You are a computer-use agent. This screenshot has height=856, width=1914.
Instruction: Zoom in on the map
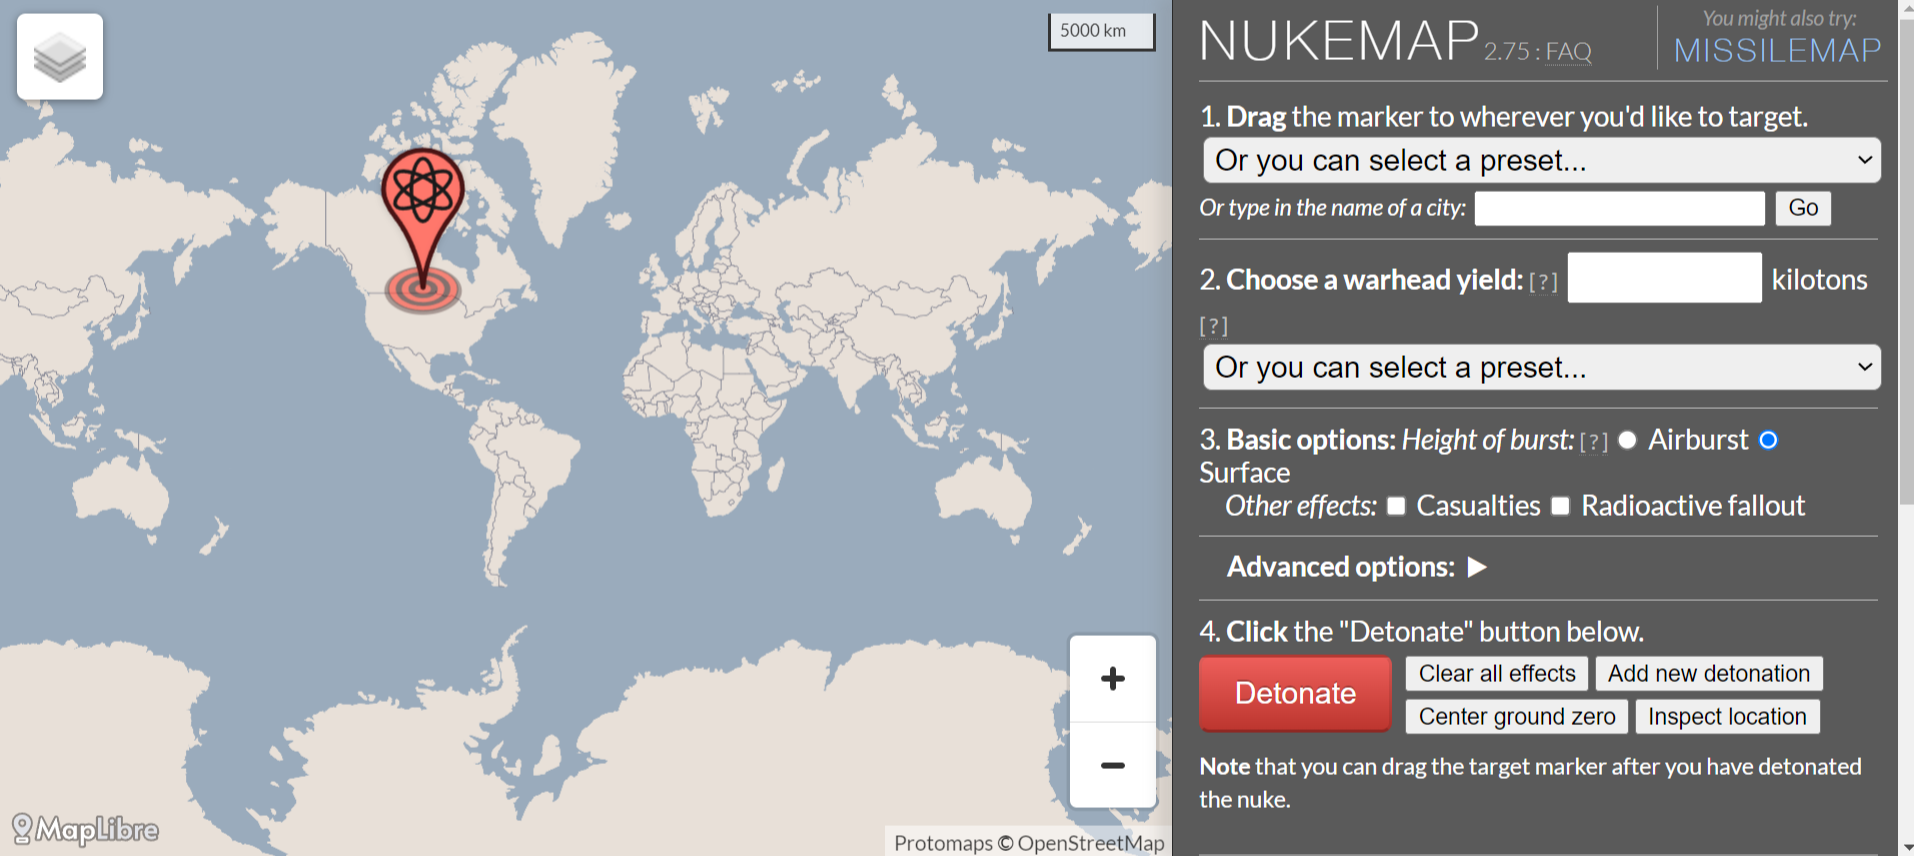1112,679
